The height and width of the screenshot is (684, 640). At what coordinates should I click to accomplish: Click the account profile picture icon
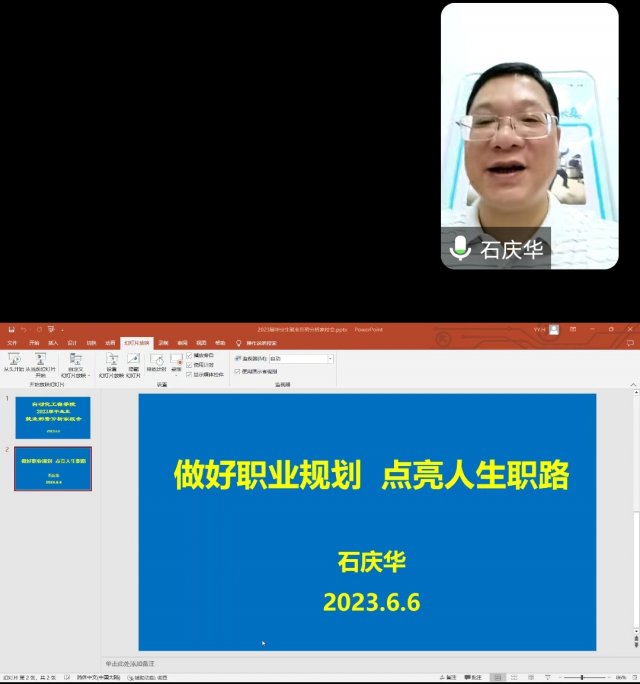(x=554, y=329)
